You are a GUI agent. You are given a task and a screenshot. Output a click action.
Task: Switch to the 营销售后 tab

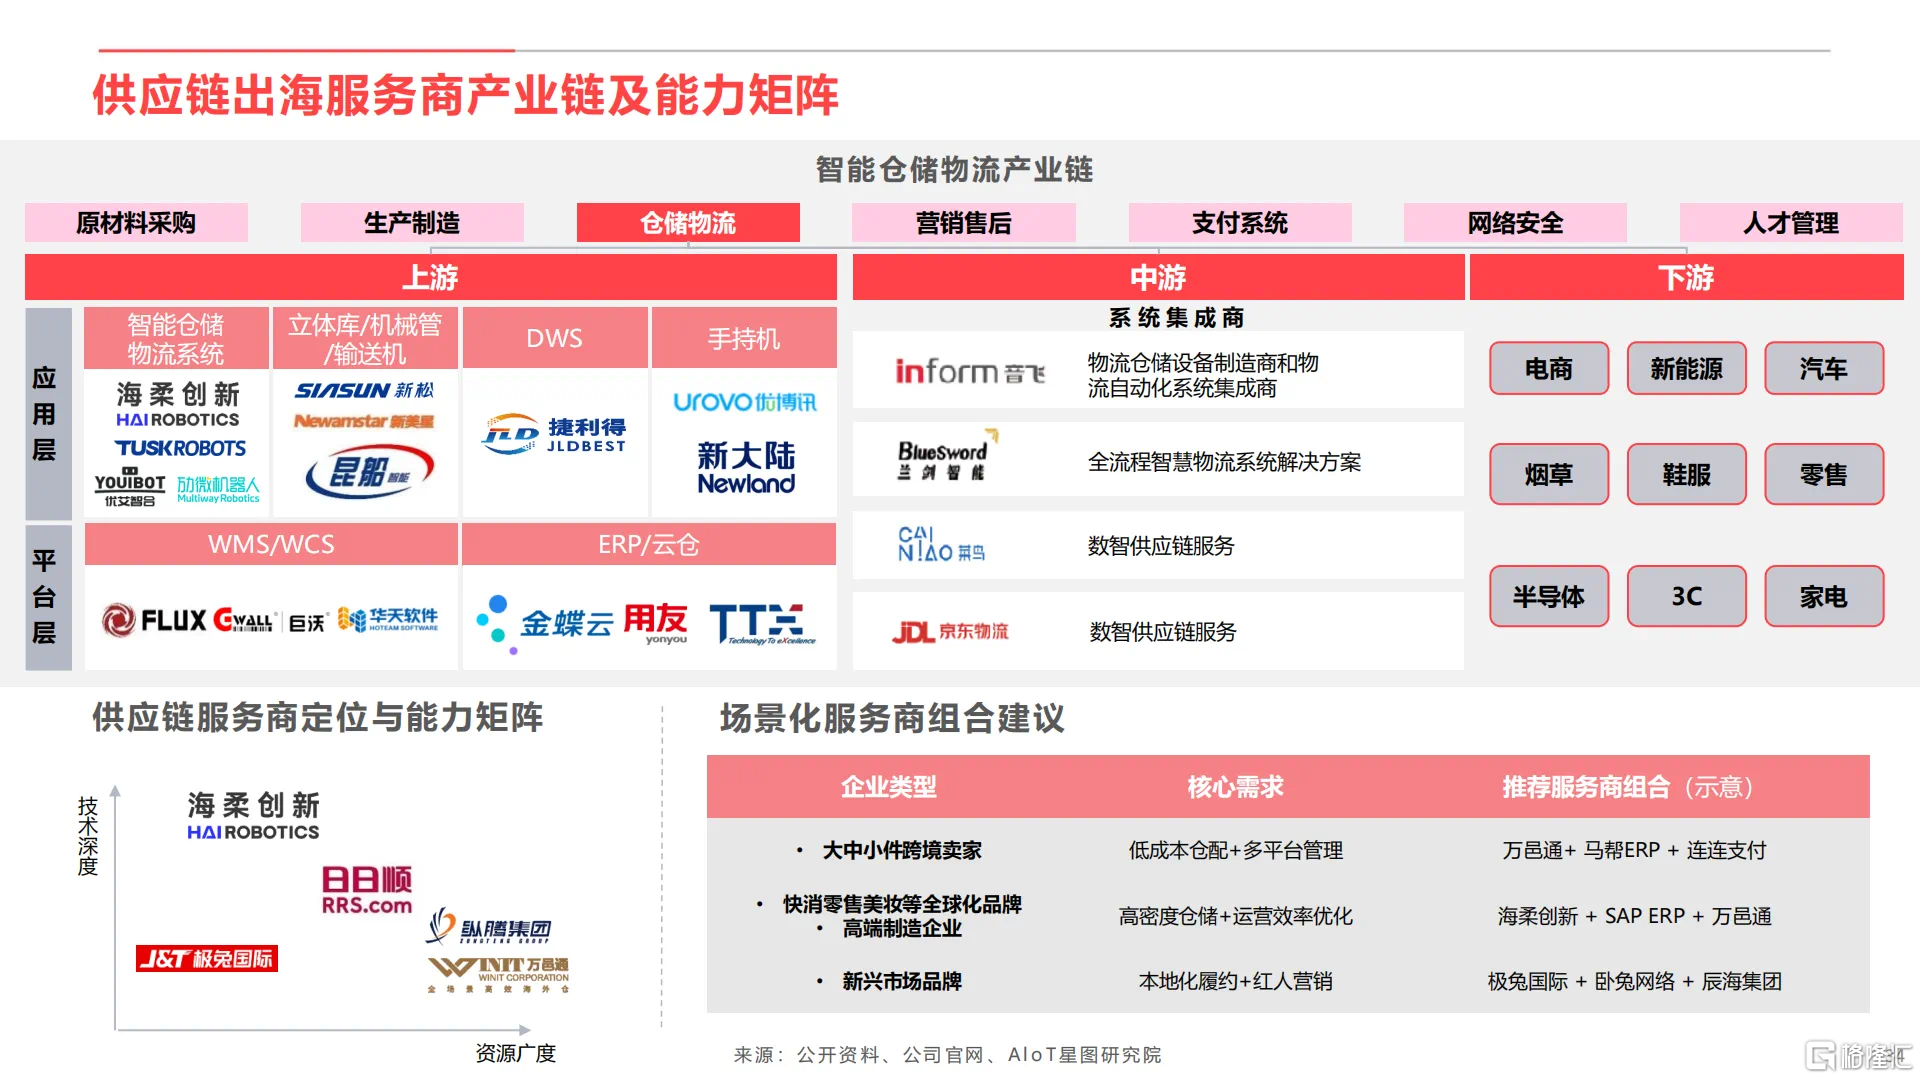[x=964, y=223]
